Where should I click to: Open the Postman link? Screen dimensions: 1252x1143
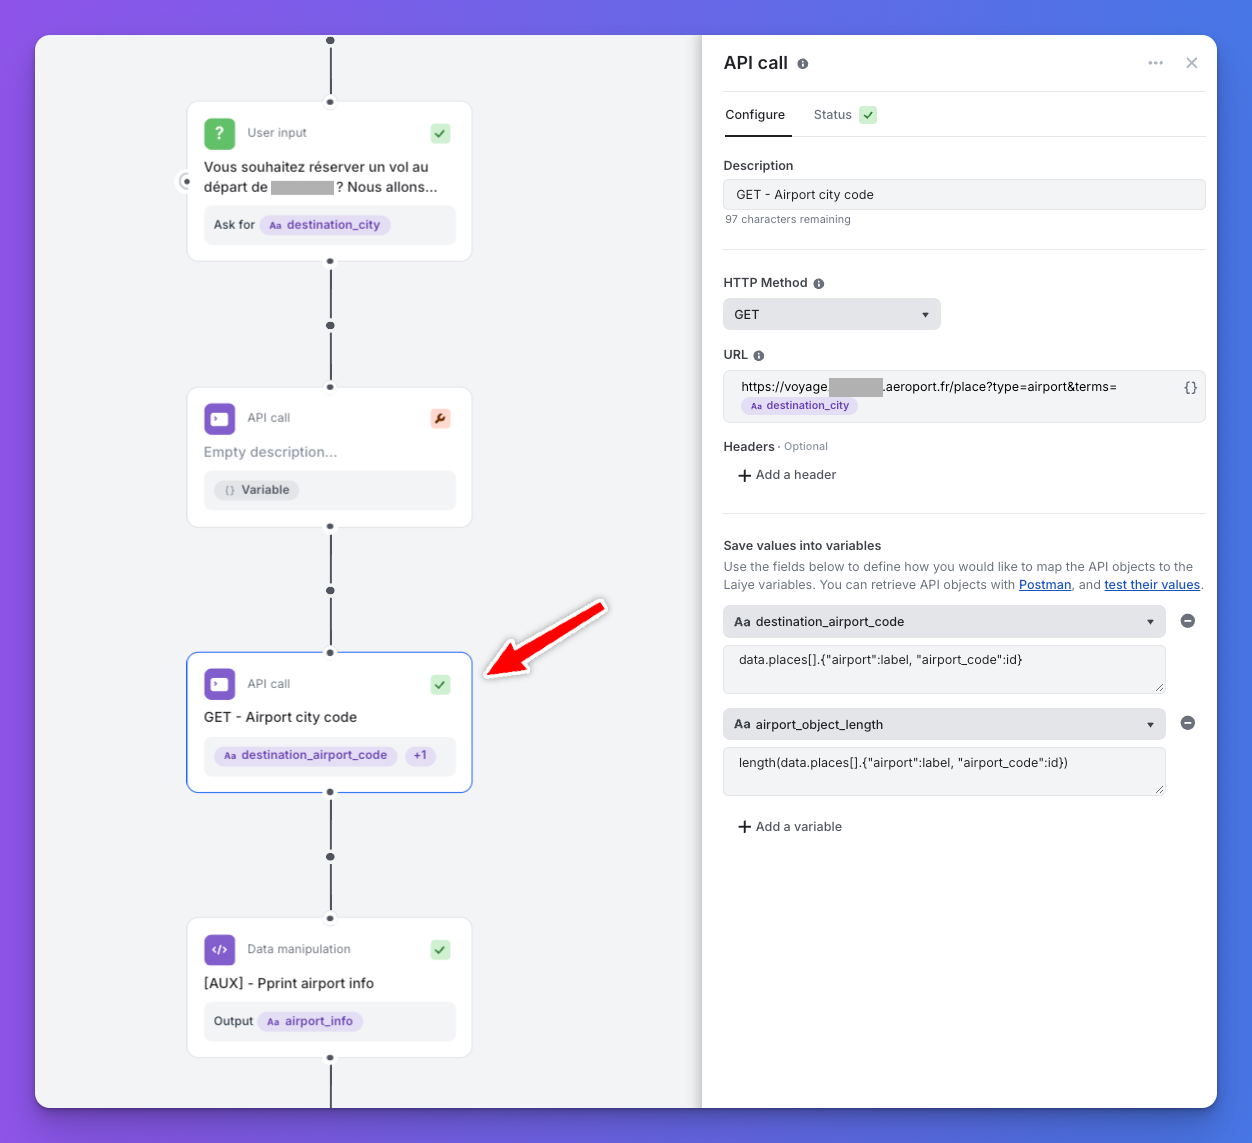click(1045, 585)
